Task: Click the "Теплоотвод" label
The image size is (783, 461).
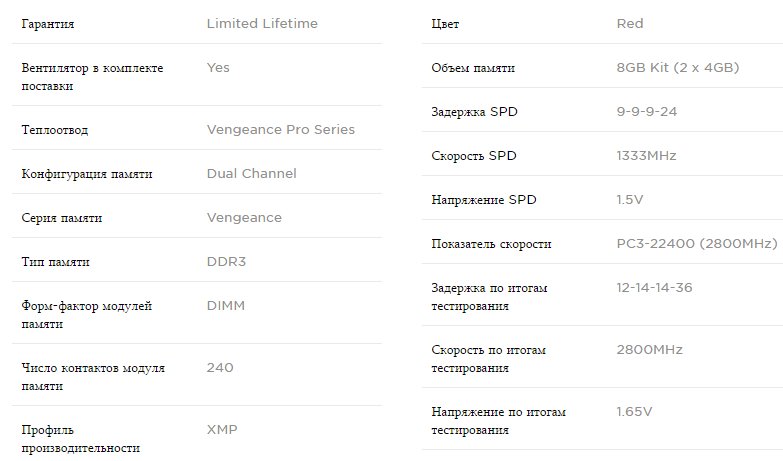Action: [x=56, y=129]
